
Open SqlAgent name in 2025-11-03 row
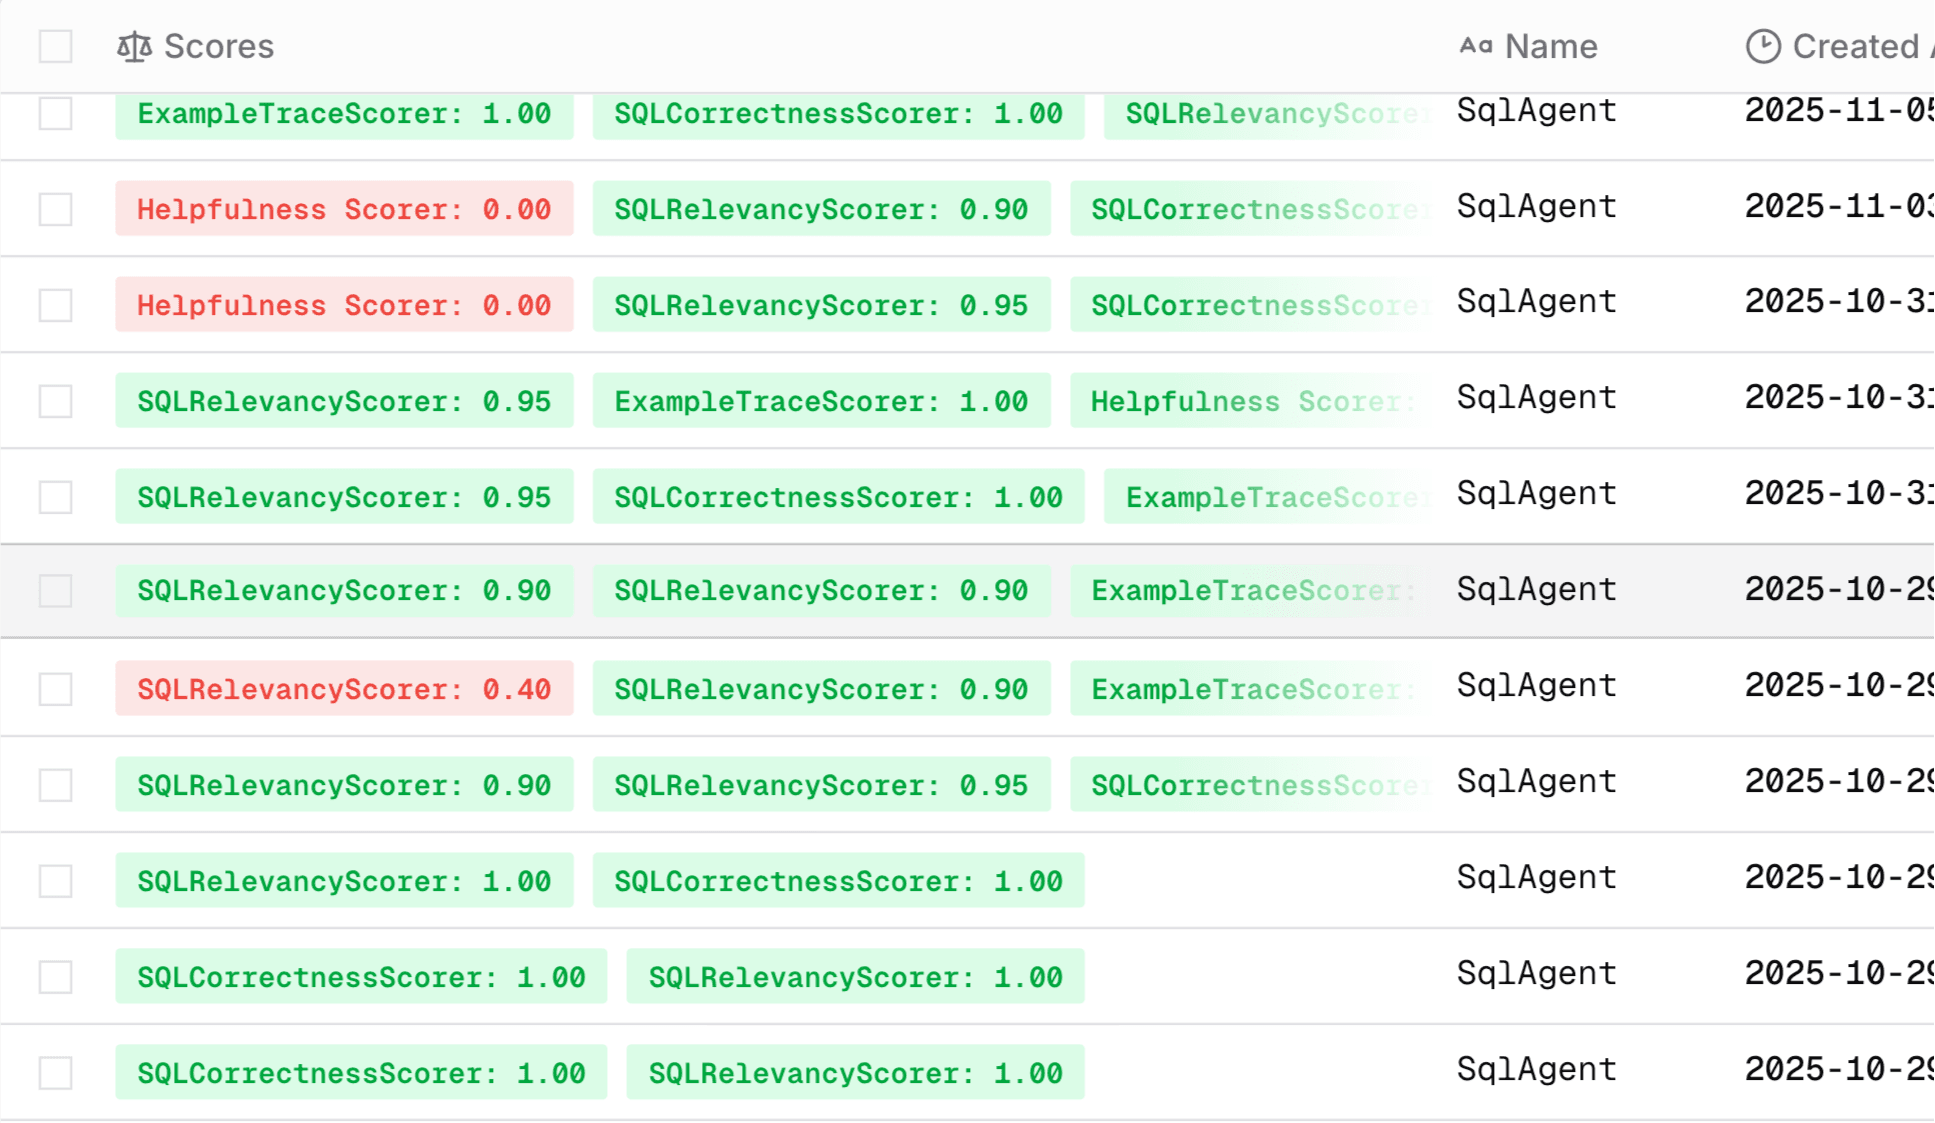[1536, 207]
